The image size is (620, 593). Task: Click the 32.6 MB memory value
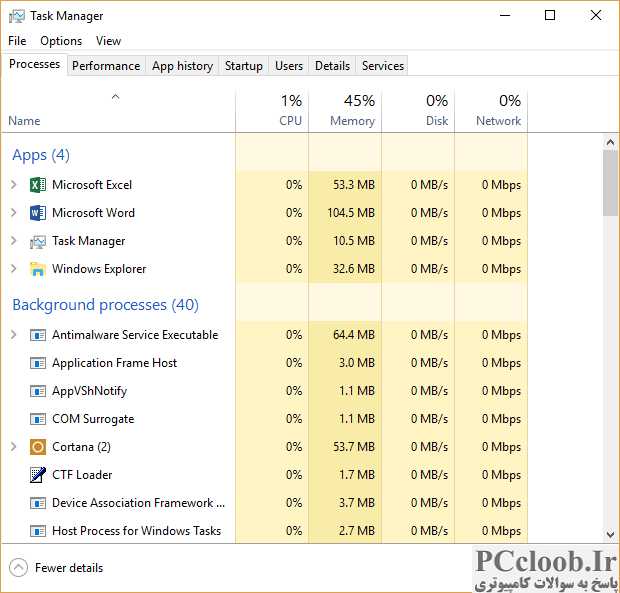point(353,269)
